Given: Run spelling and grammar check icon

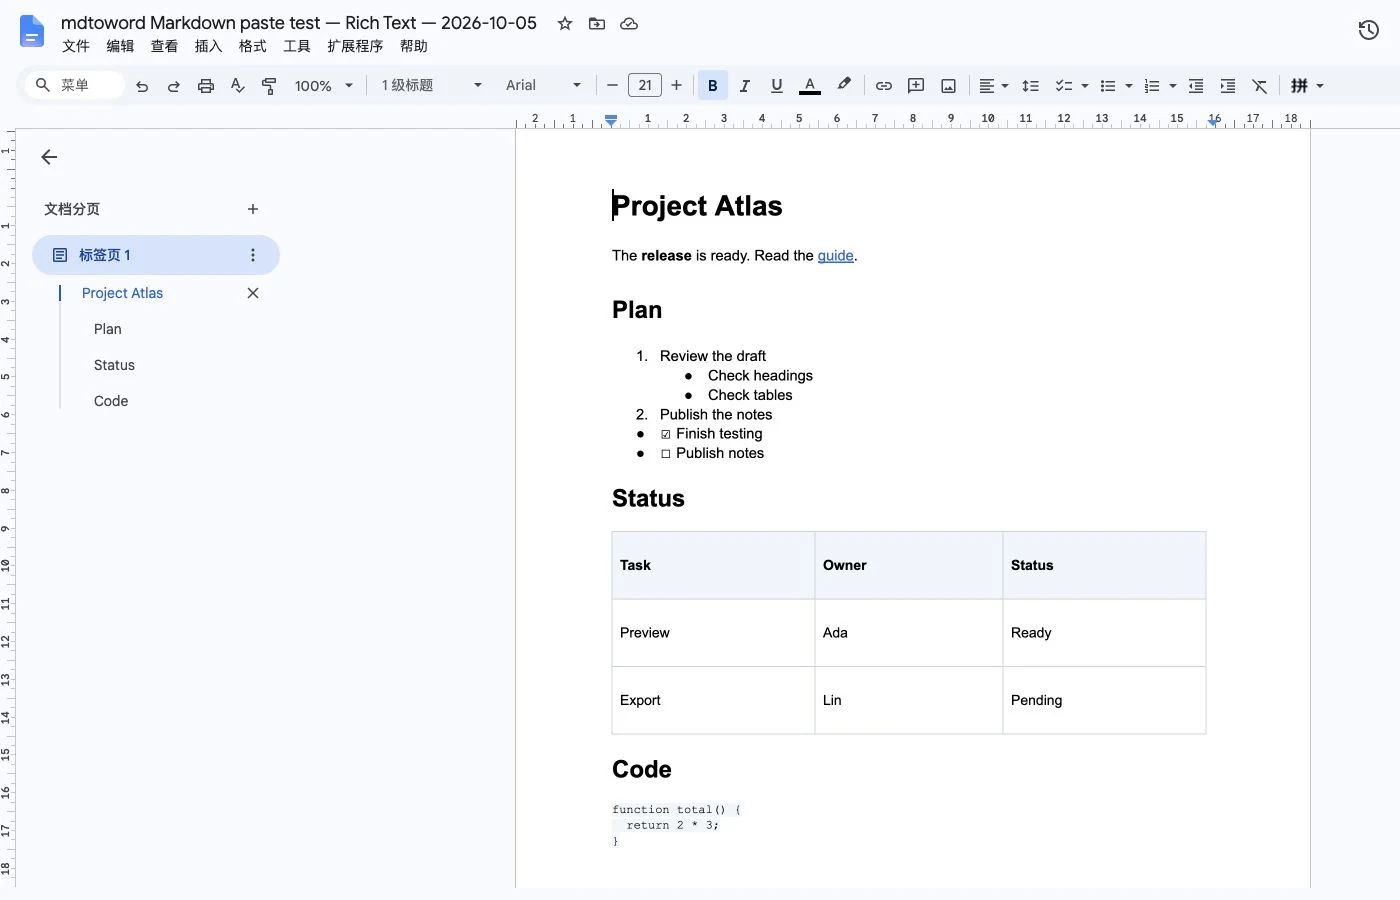Looking at the screenshot, I should coord(237,86).
